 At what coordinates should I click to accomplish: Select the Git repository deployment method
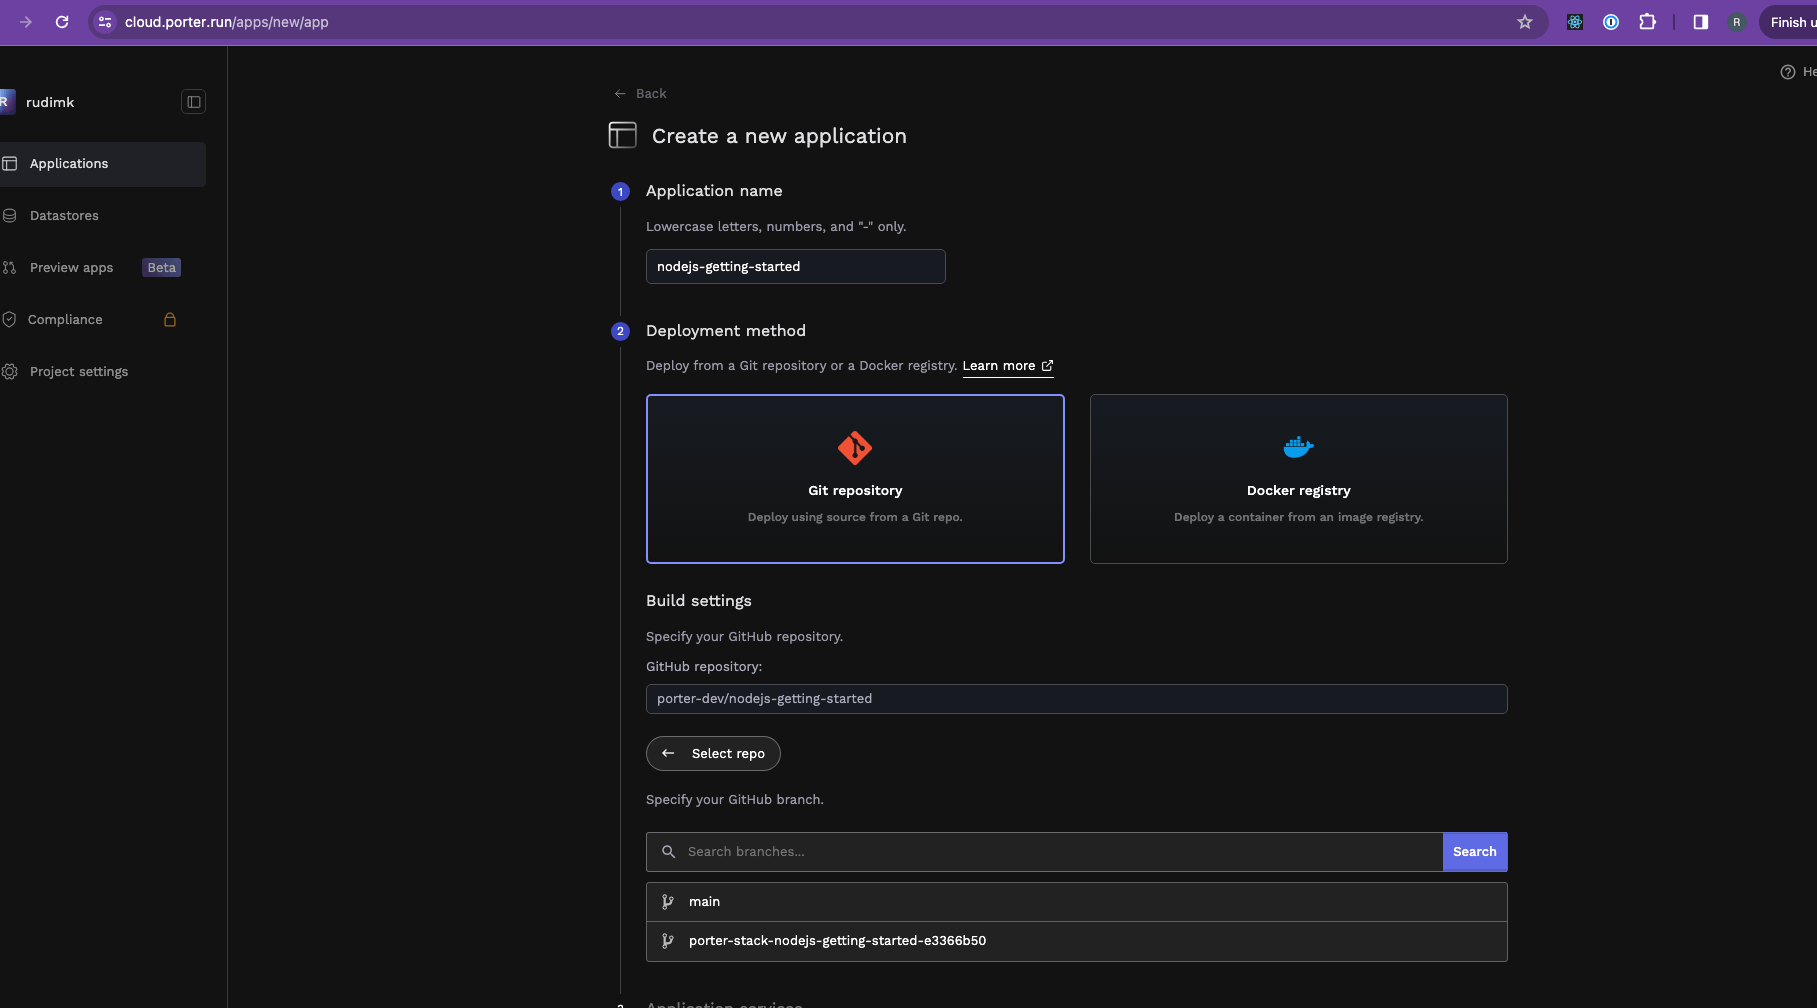point(855,479)
